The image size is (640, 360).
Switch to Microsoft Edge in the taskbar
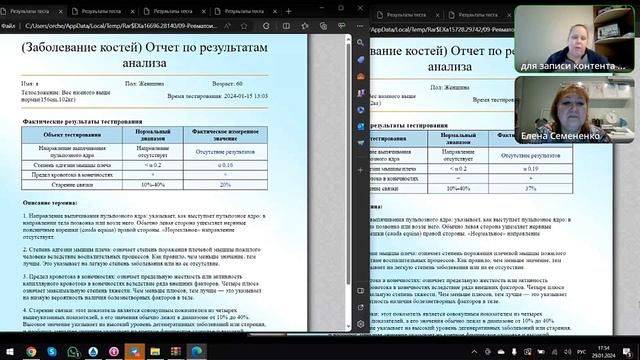[197, 351]
